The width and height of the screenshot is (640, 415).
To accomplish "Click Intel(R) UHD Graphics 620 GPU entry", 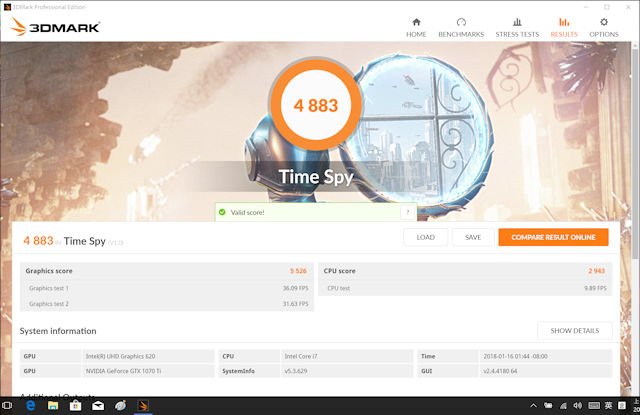I will click(x=120, y=356).
